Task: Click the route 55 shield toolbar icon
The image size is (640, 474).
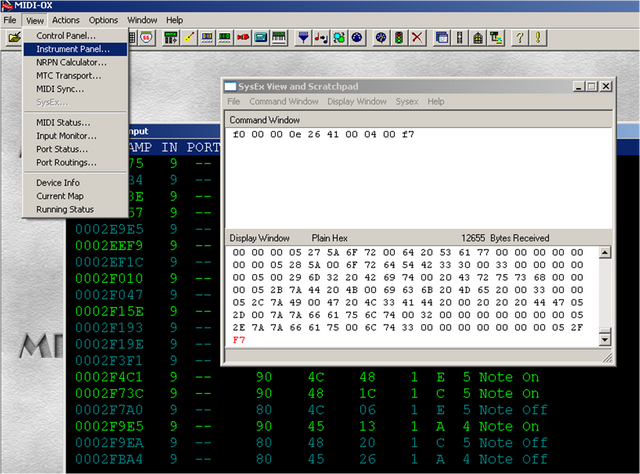Action: 147,38
